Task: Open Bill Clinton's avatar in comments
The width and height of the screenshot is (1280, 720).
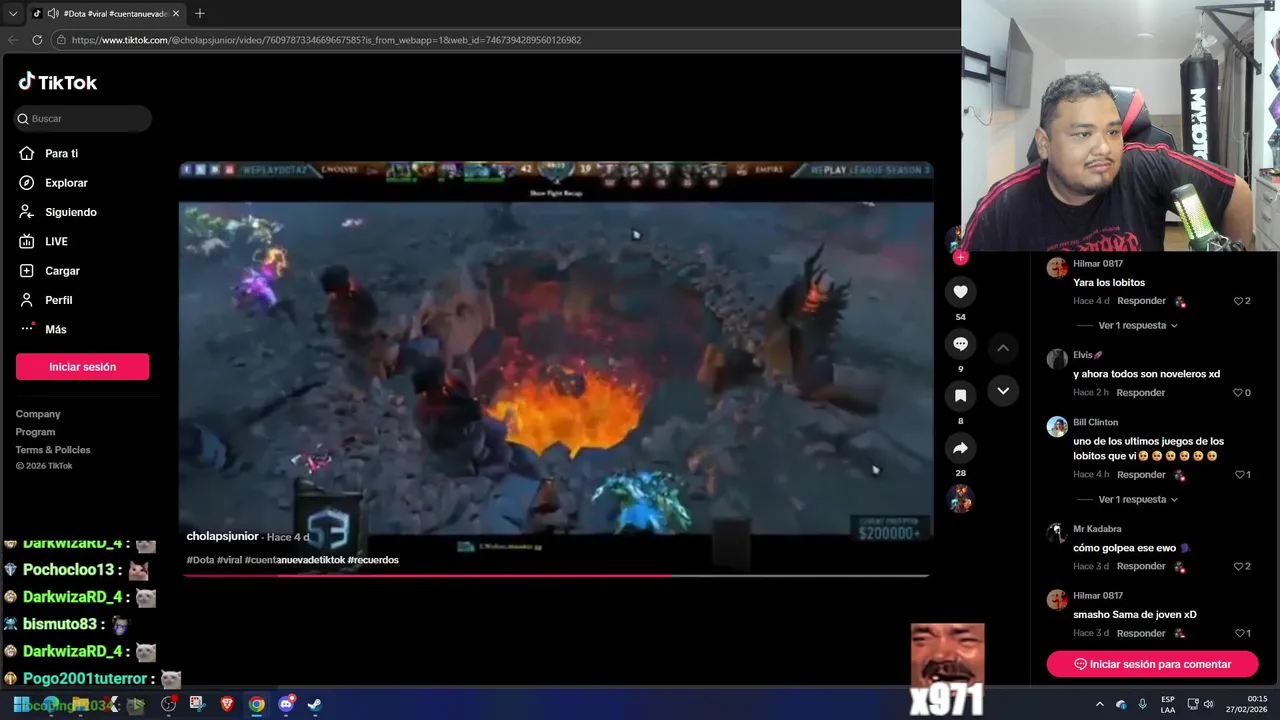Action: pos(1057,427)
